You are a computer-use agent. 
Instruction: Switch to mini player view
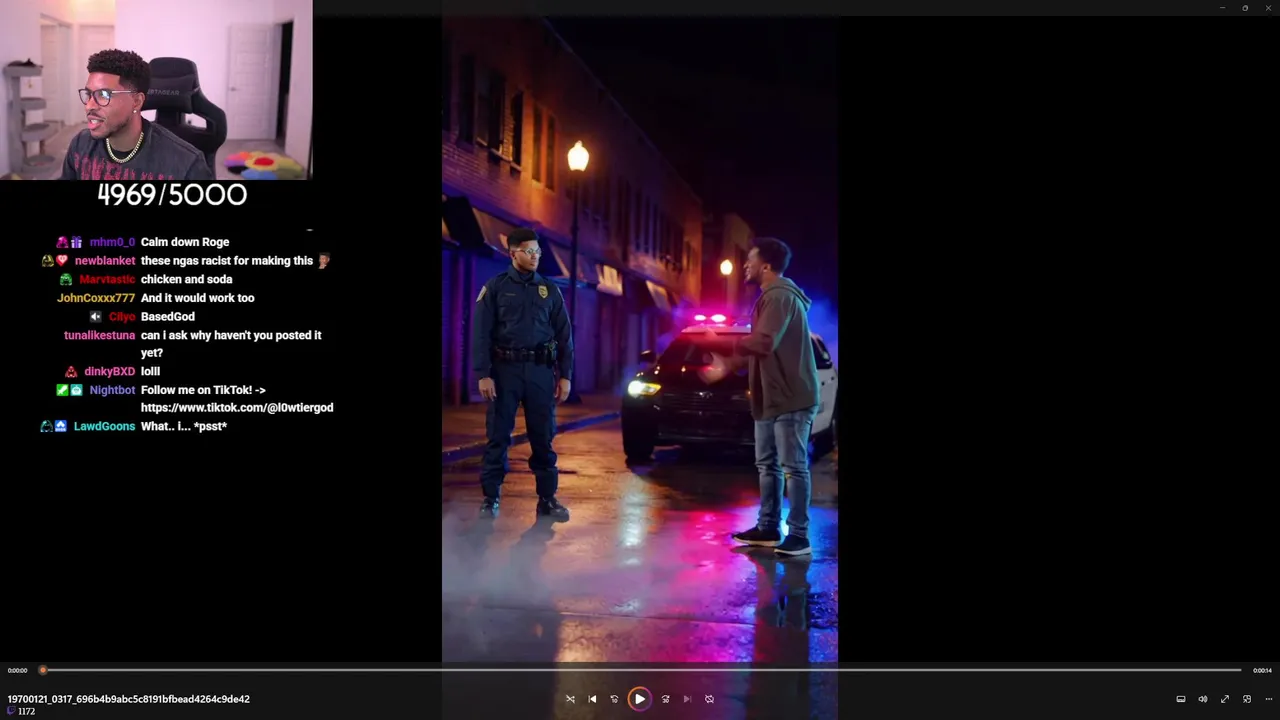pos(1247,699)
